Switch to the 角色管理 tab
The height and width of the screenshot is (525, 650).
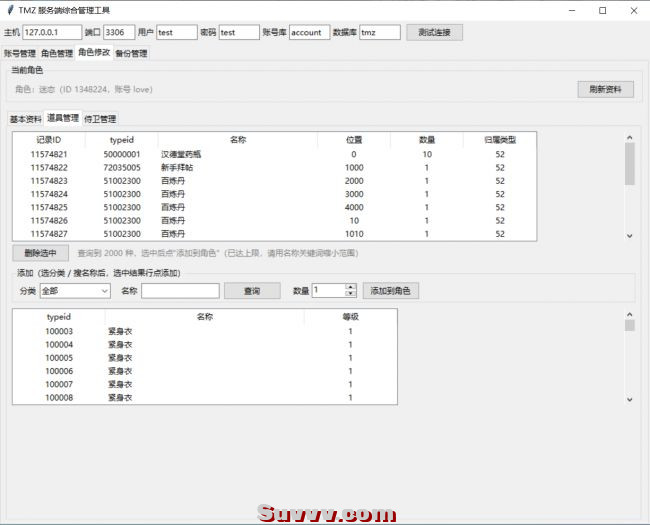[x=57, y=53]
